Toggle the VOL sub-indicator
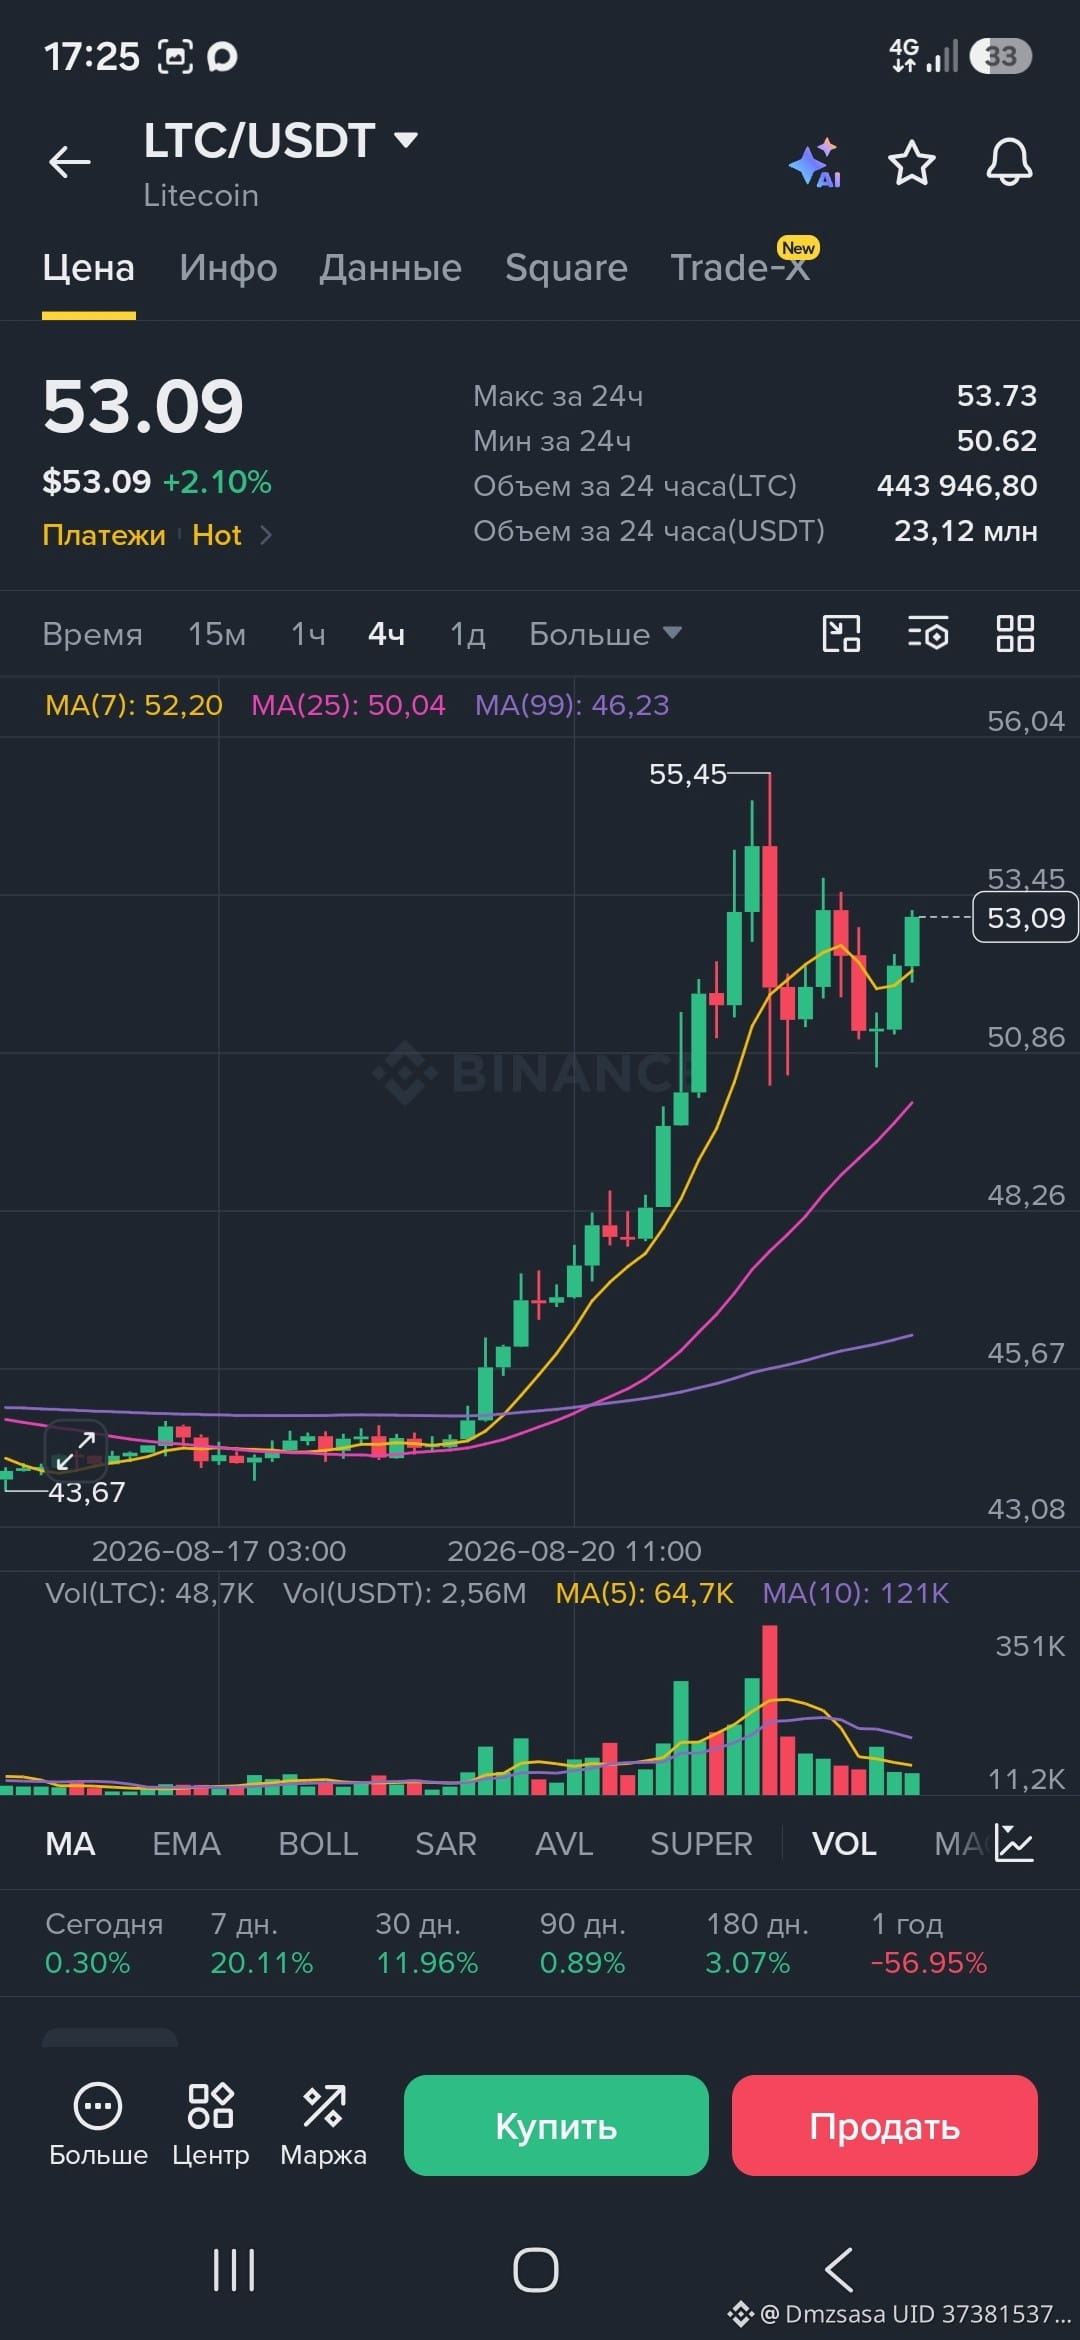 click(x=844, y=1843)
